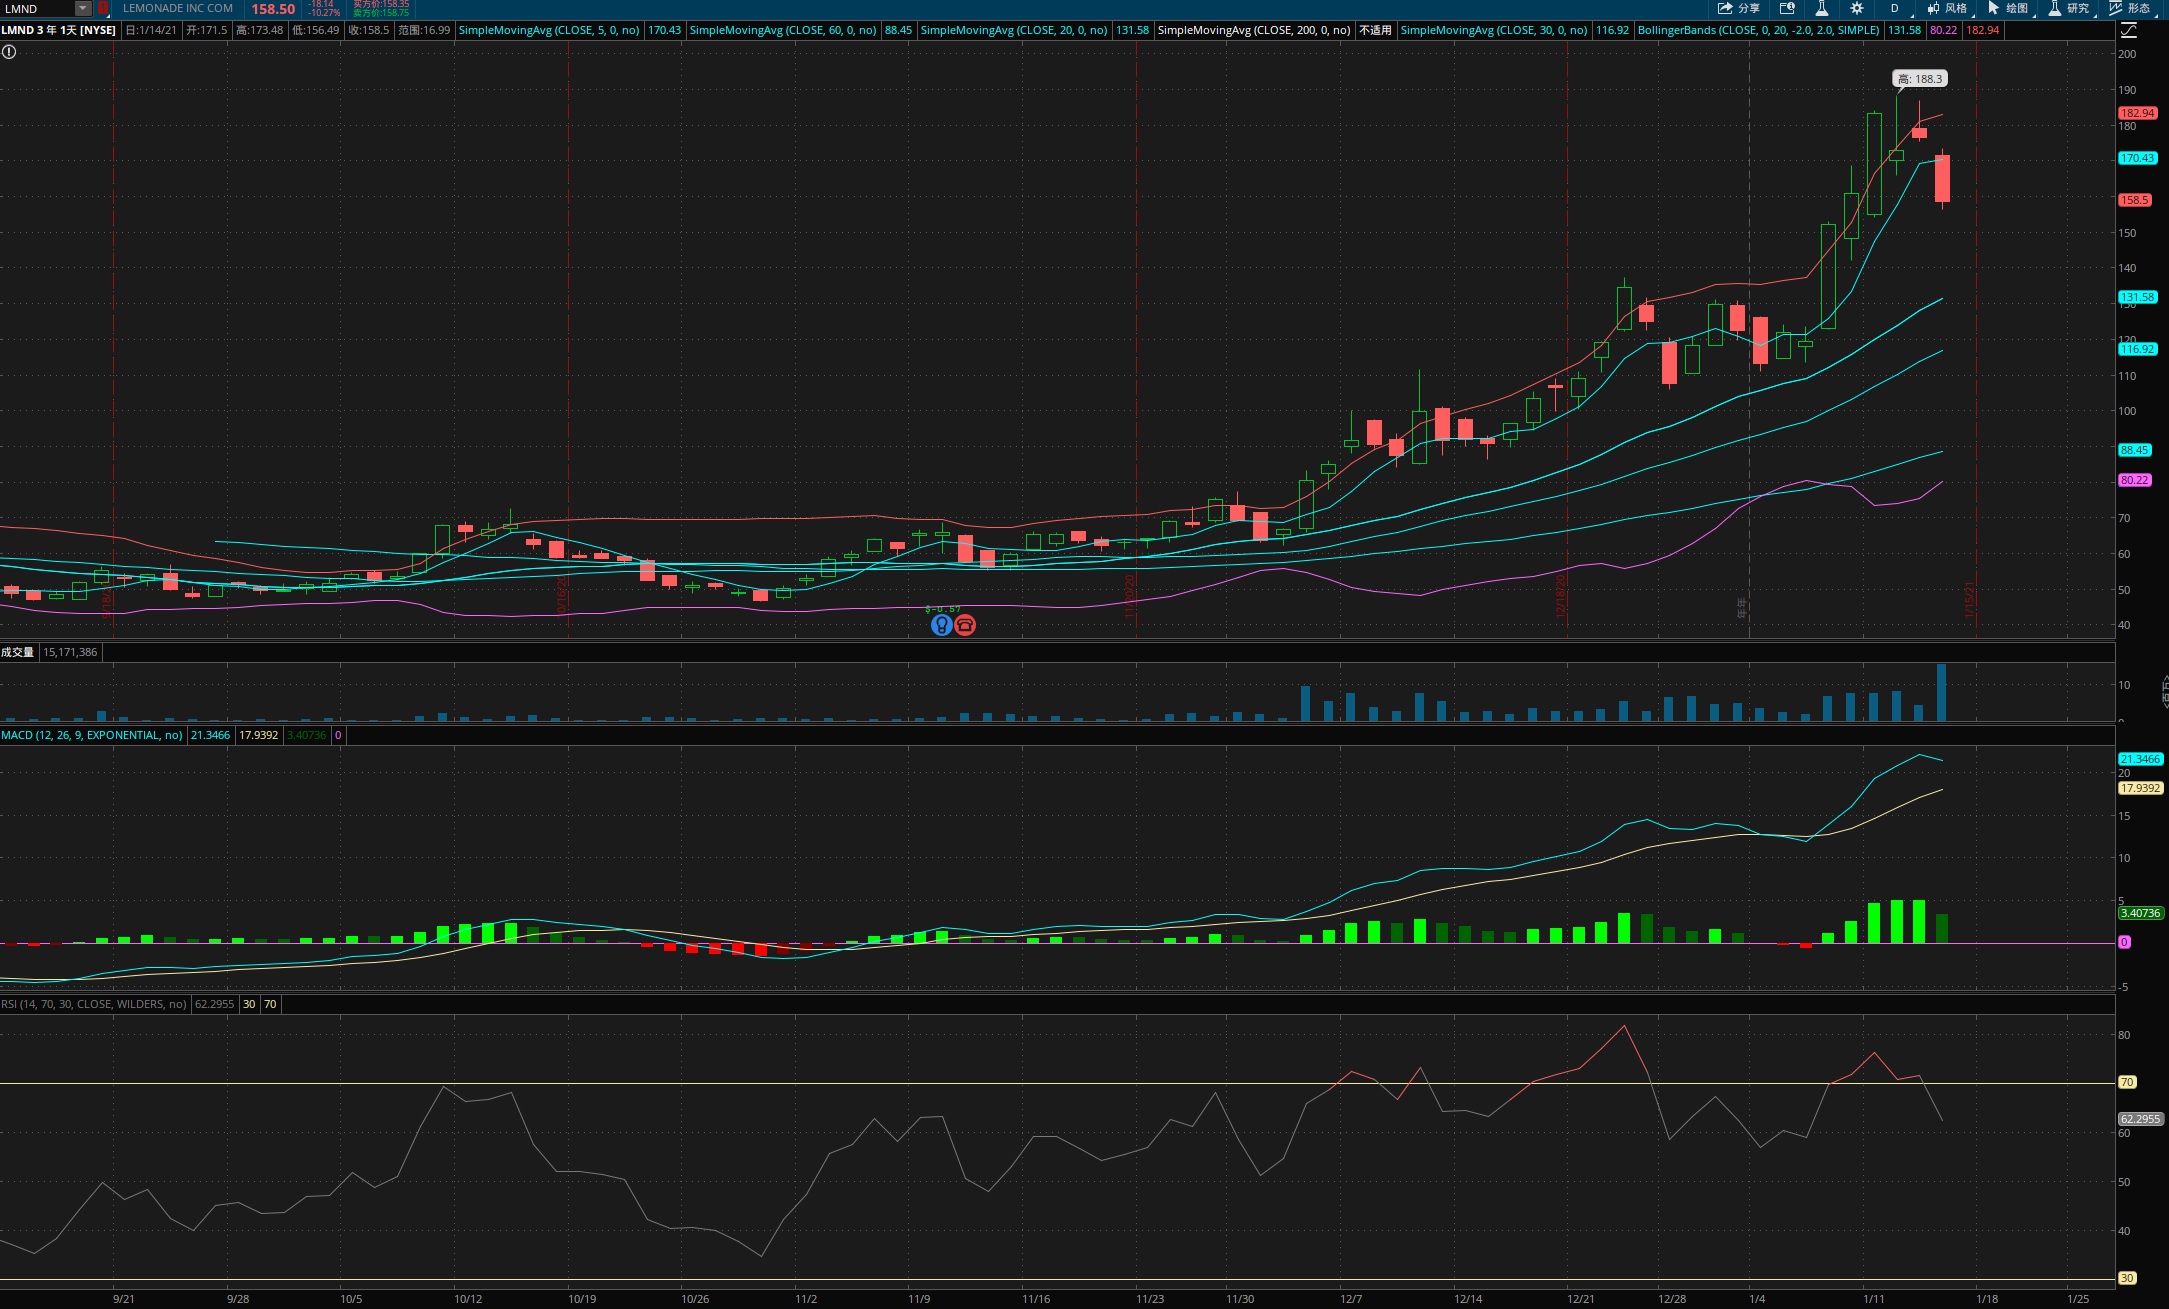
Task: Open chart settings gear
Action: point(1856,8)
